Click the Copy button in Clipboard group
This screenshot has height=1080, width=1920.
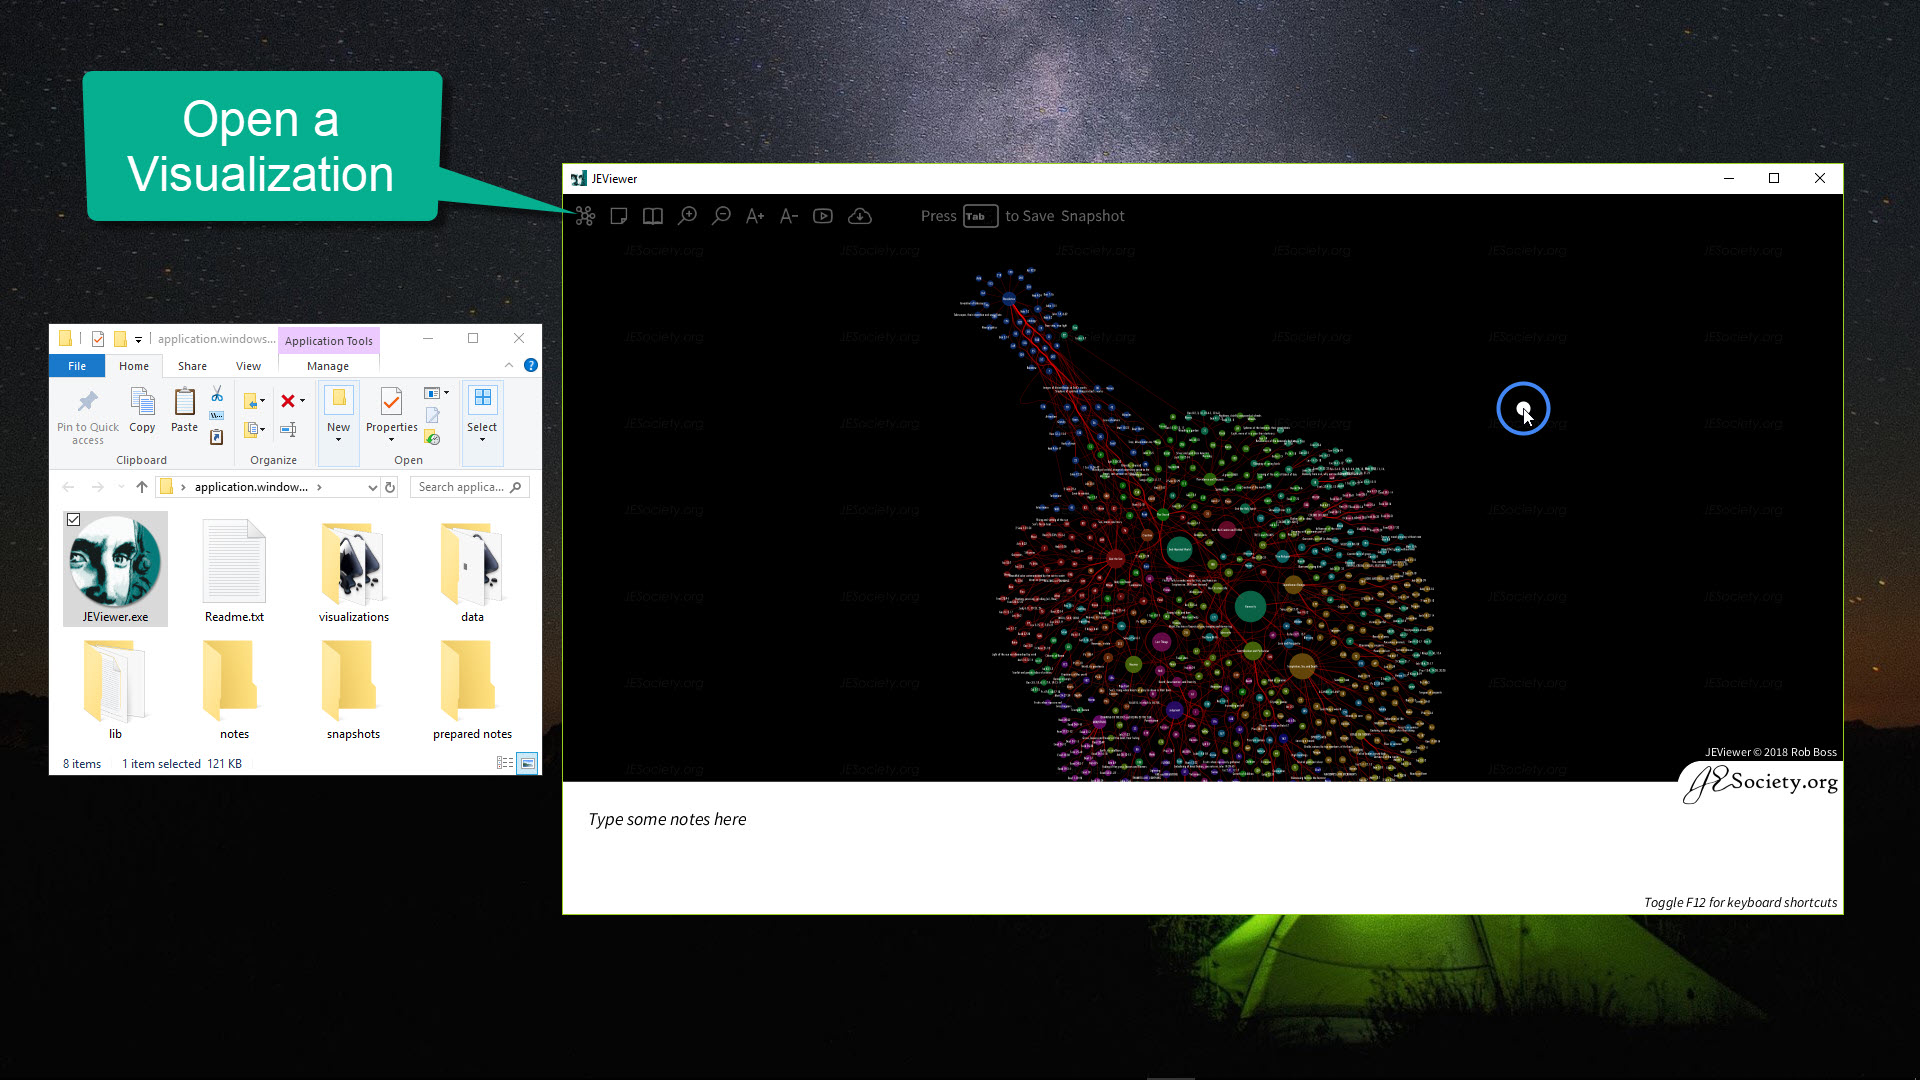pyautogui.click(x=142, y=410)
